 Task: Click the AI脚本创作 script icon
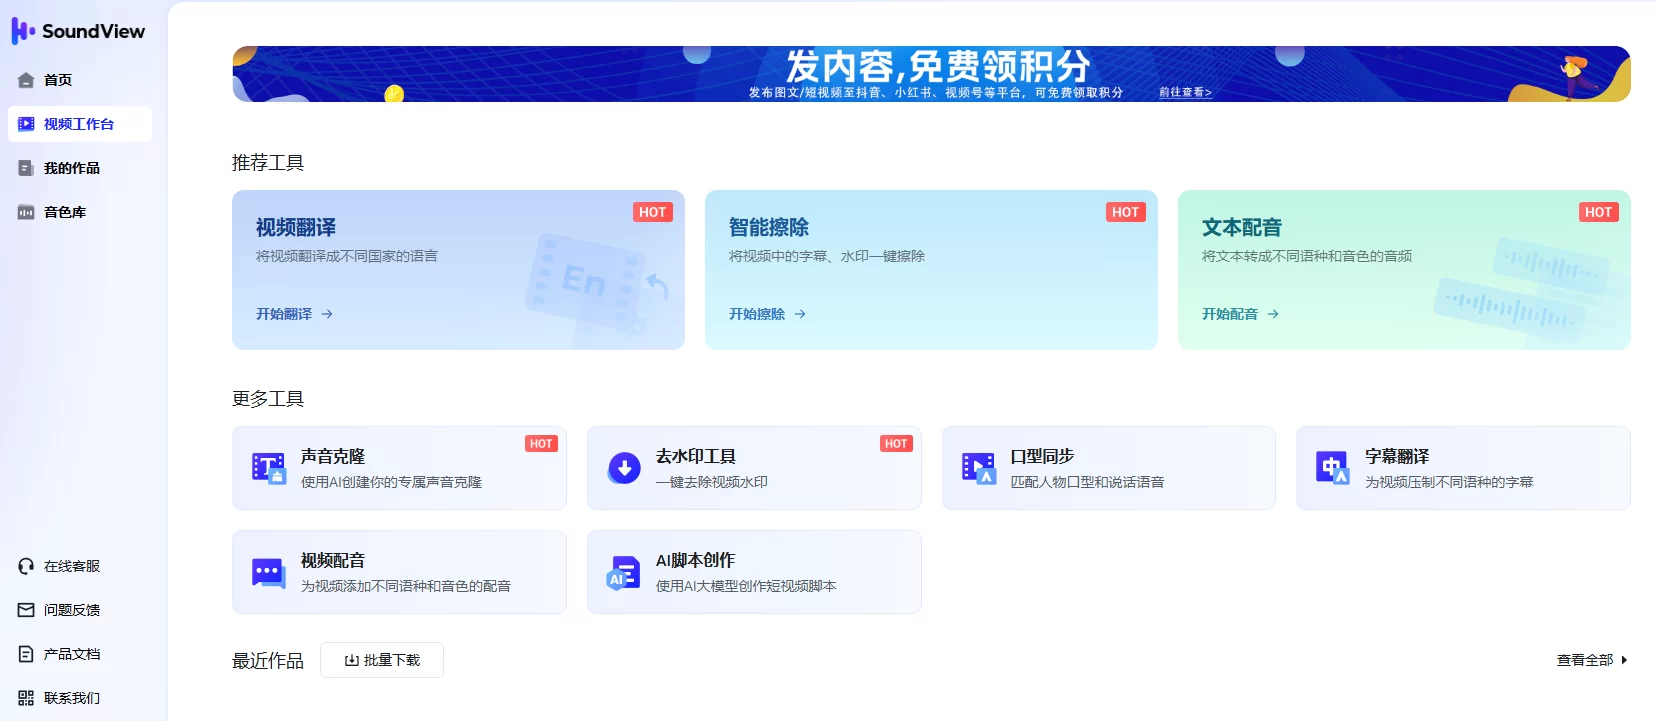coord(624,573)
